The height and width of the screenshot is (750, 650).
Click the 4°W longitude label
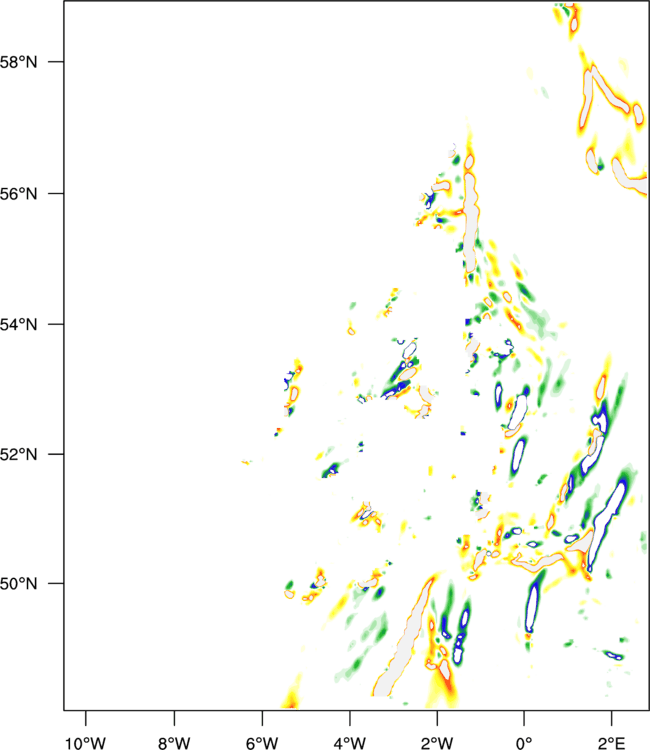pyautogui.click(x=350, y=743)
